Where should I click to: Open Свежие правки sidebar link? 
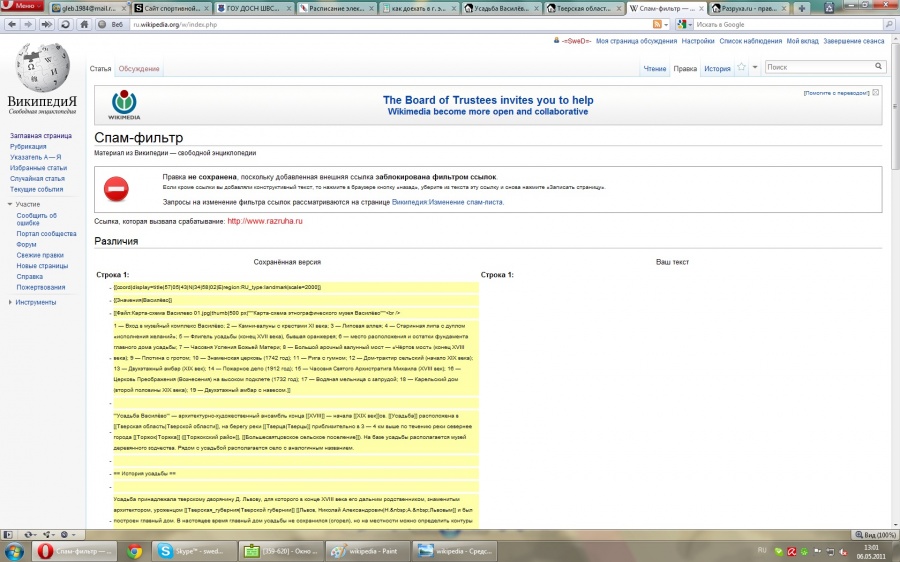click(x=40, y=255)
